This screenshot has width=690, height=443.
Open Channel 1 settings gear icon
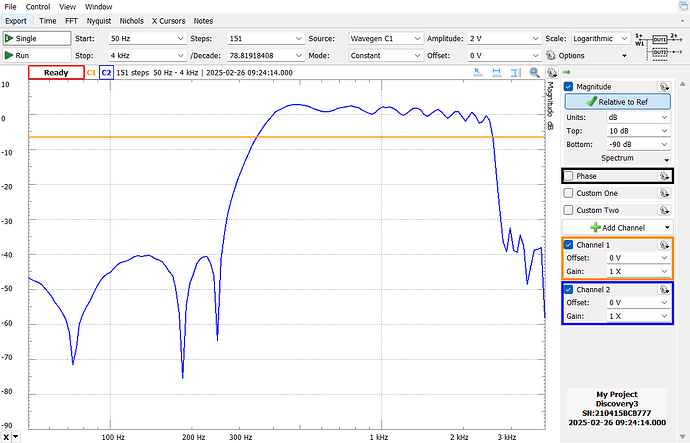pos(663,245)
